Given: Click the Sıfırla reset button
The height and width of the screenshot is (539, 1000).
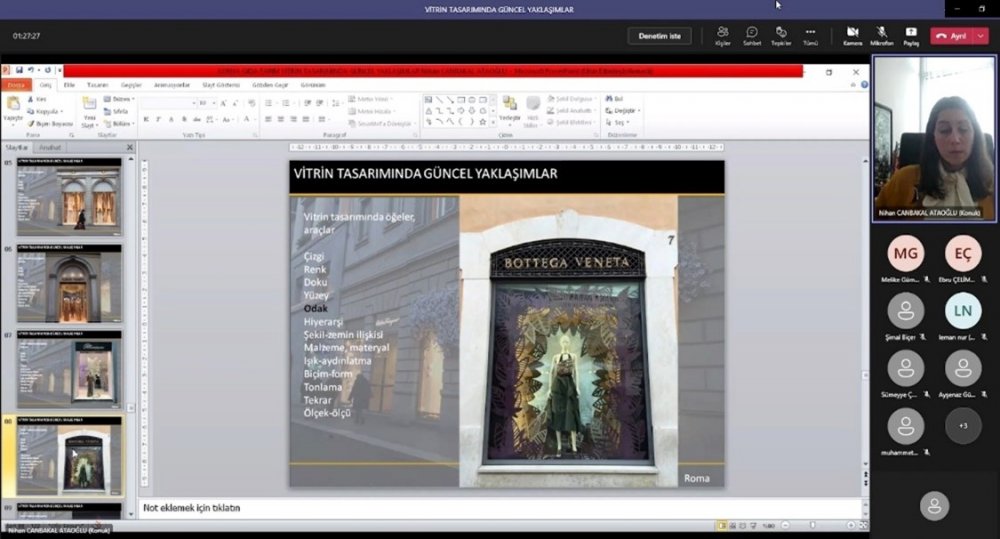Looking at the screenshot, I should [x=116, y=112].
